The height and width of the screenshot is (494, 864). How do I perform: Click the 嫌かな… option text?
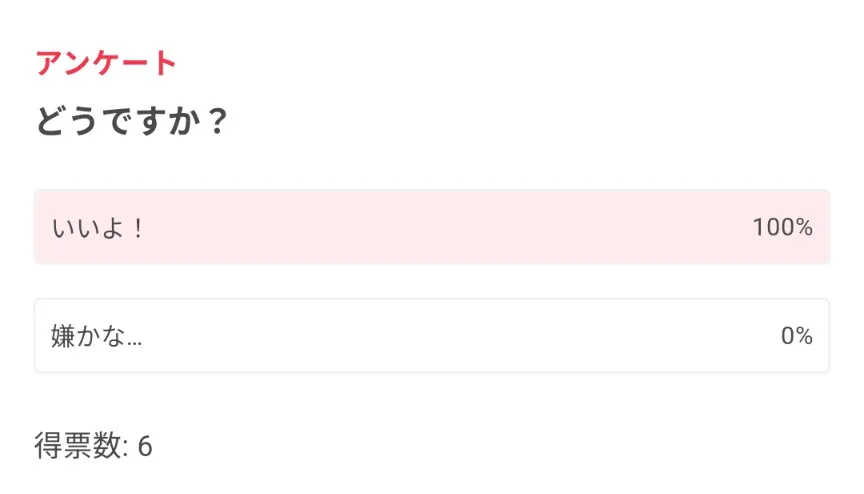(x=96, y=337)
